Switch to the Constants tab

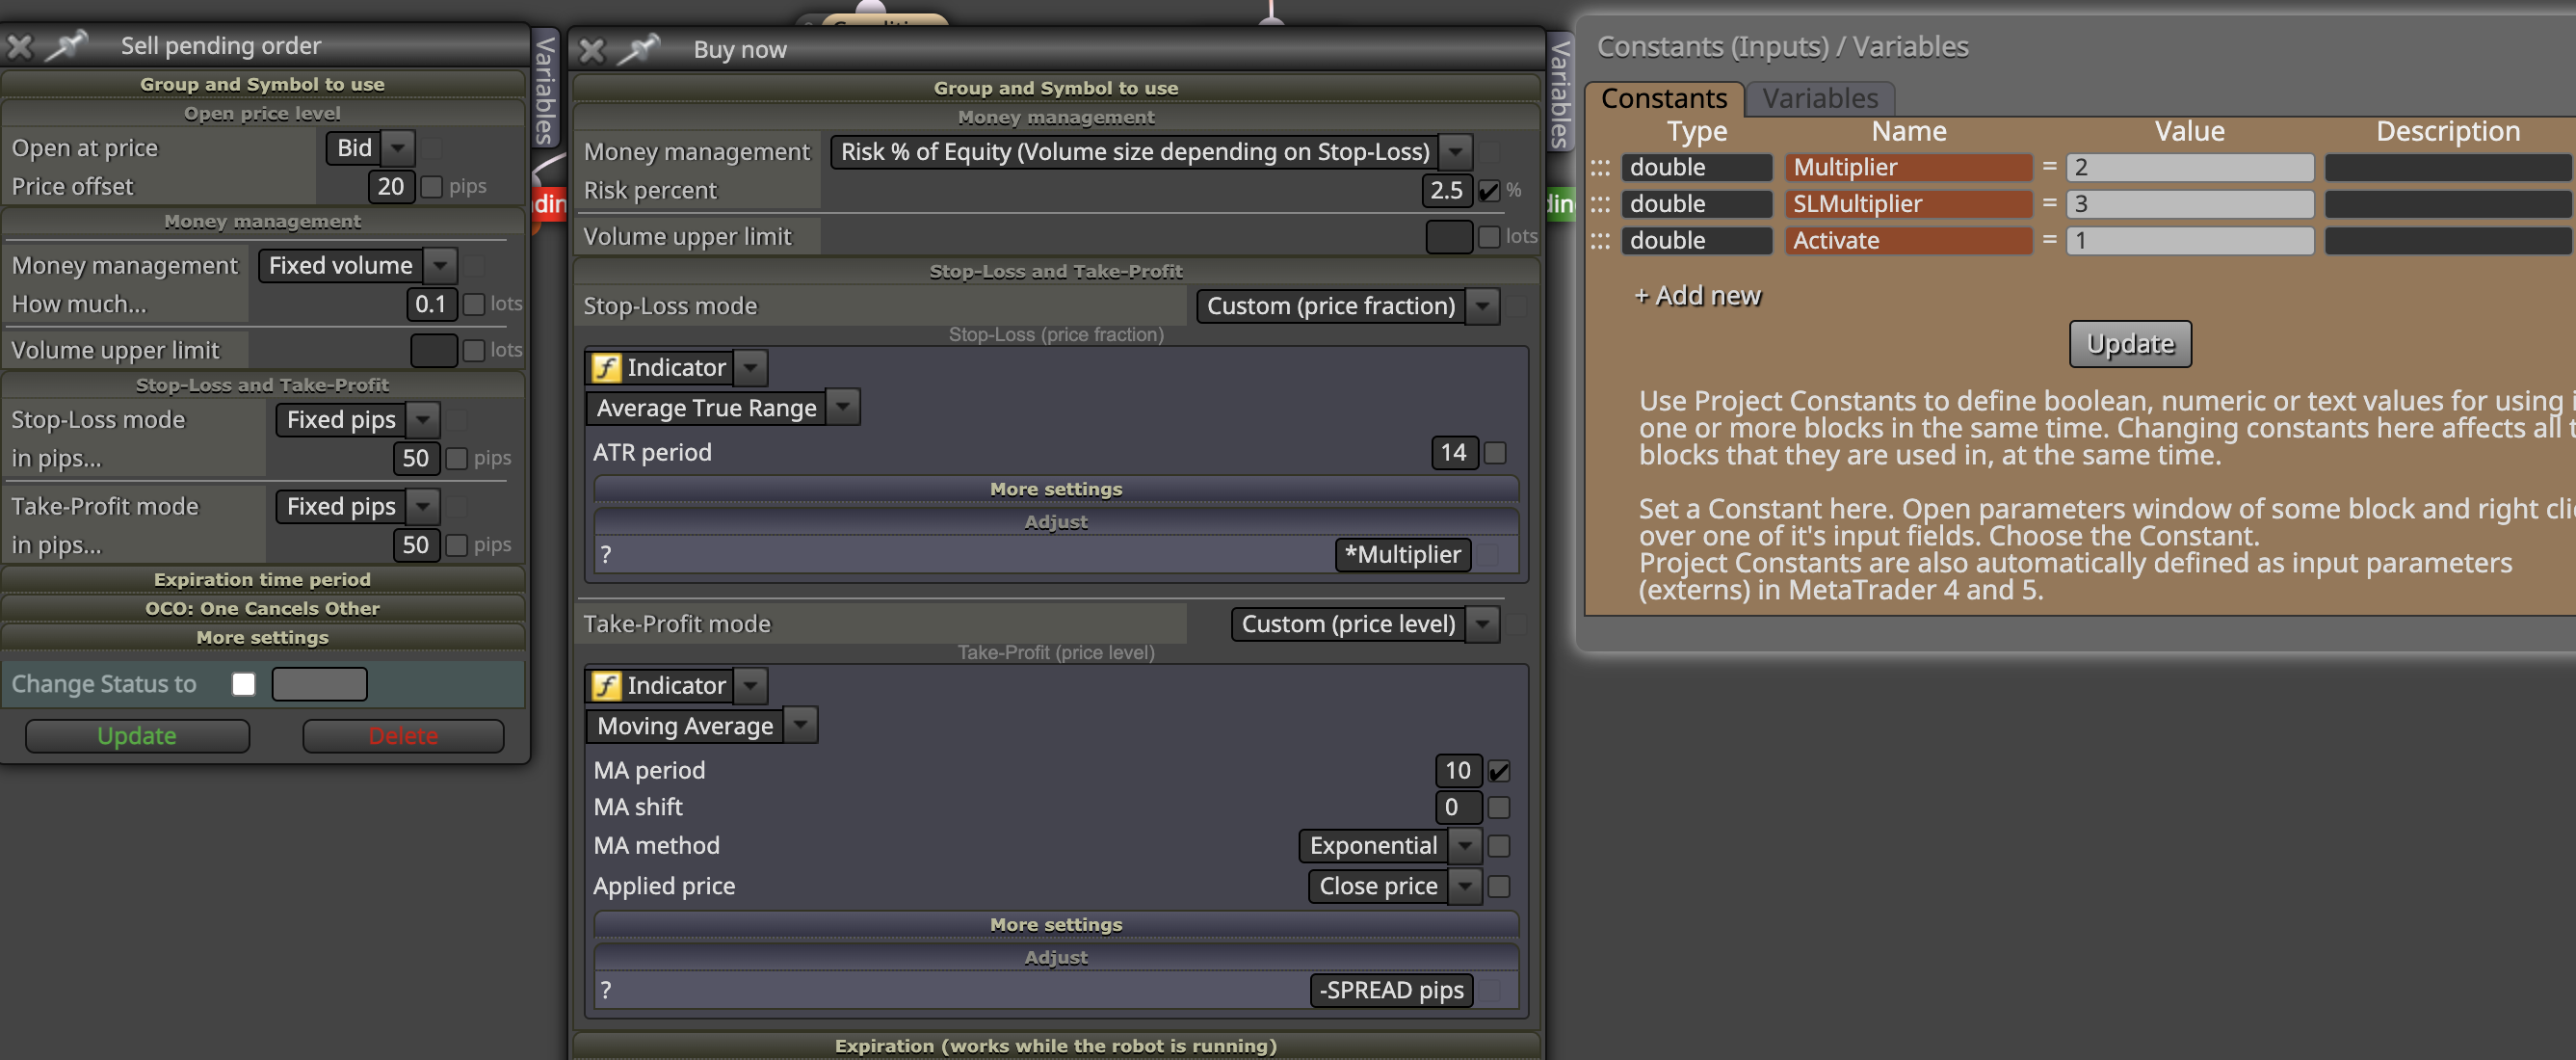click(x=1664, y=99)
